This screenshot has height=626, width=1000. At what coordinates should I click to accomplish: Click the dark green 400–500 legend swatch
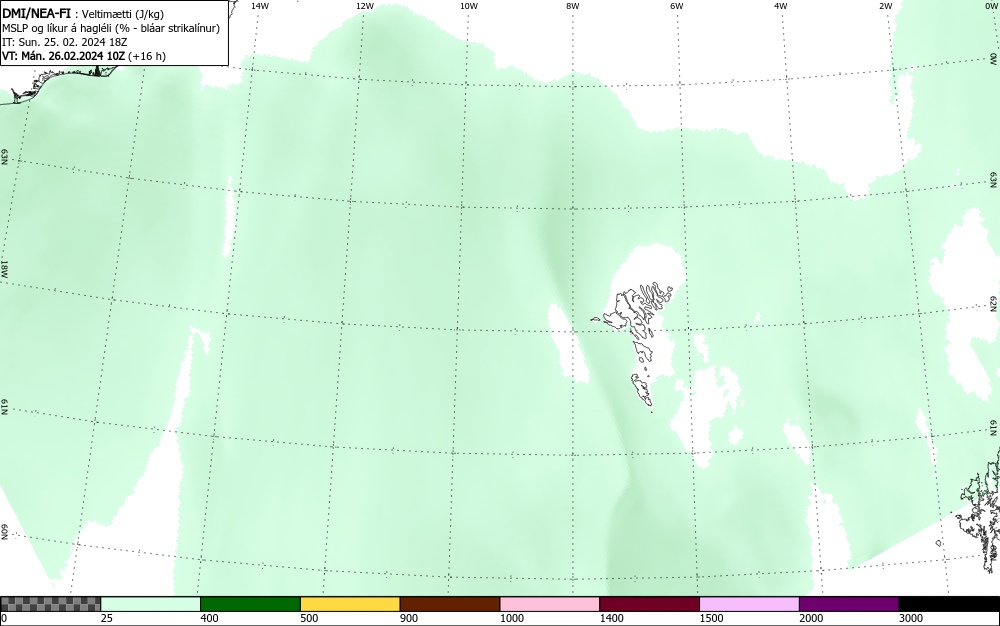[x=250, y=604]
